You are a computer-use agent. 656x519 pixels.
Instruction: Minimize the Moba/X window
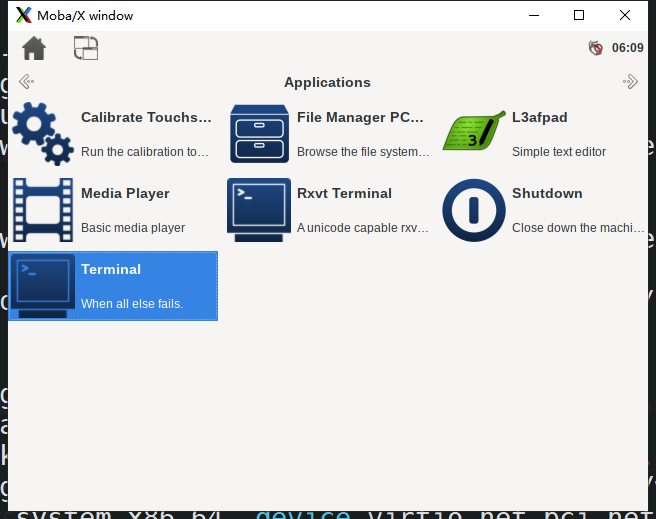tap(534, 15)
